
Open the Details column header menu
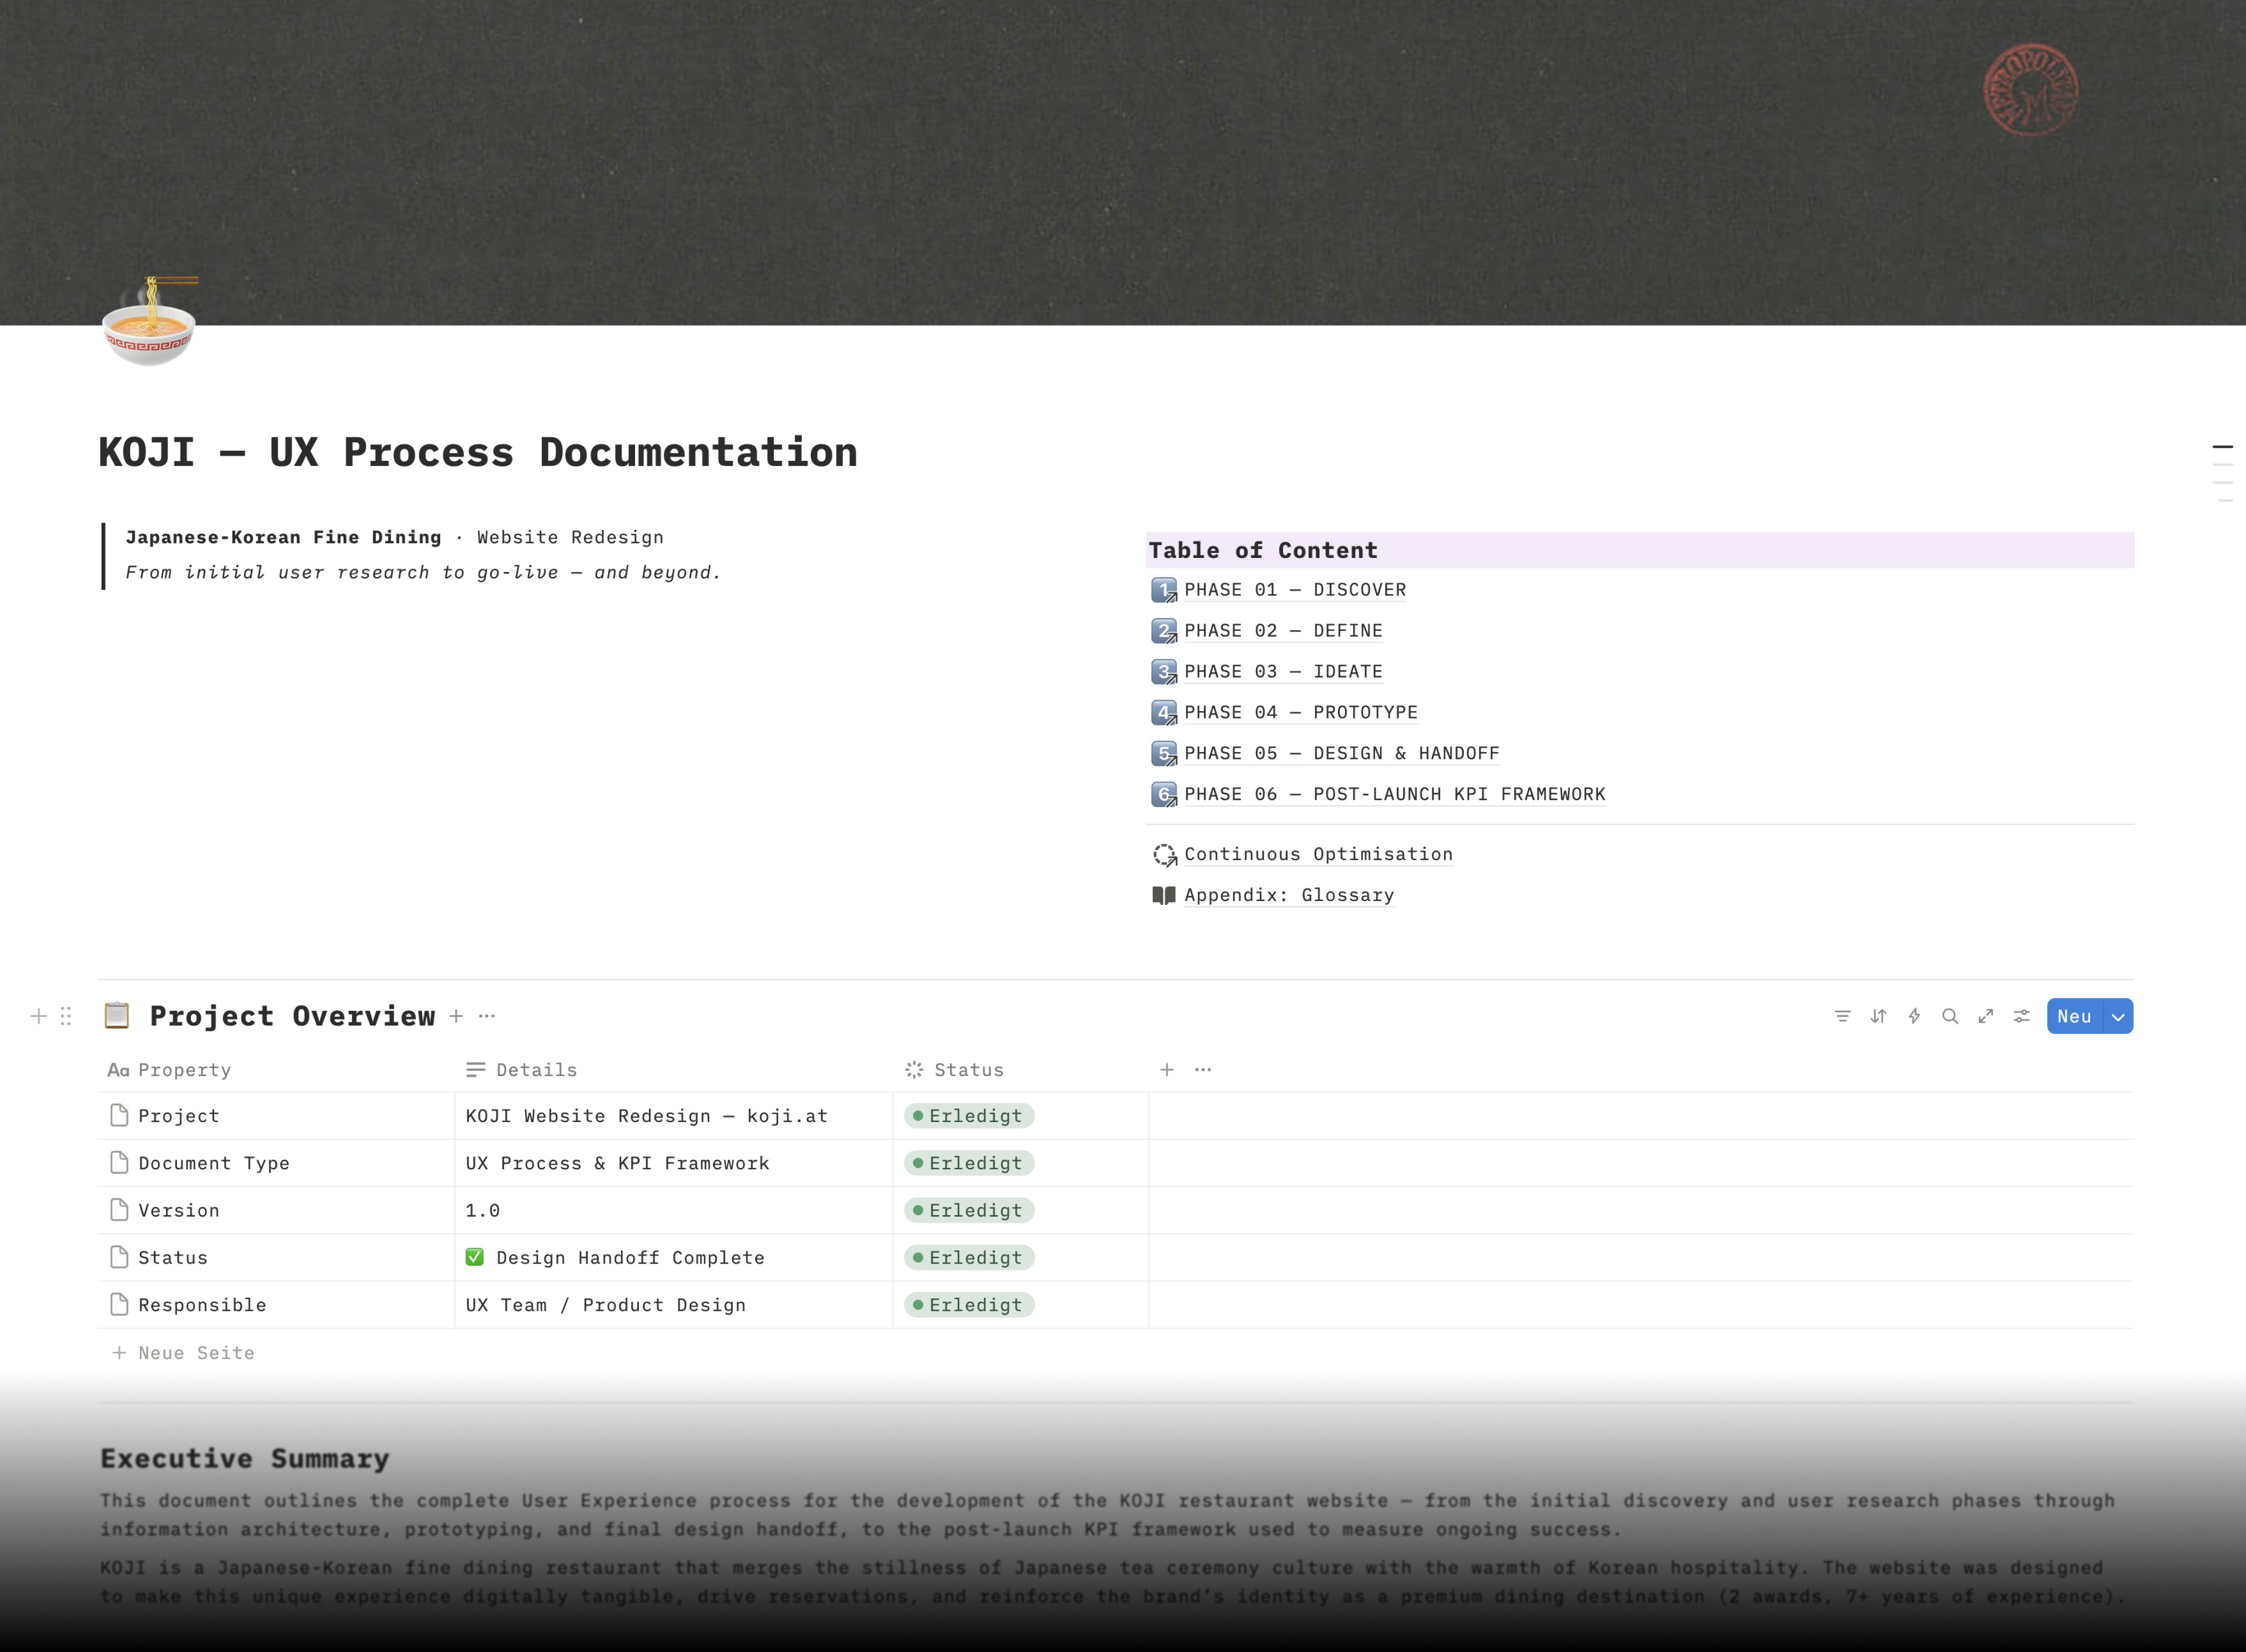[536, 1070]
